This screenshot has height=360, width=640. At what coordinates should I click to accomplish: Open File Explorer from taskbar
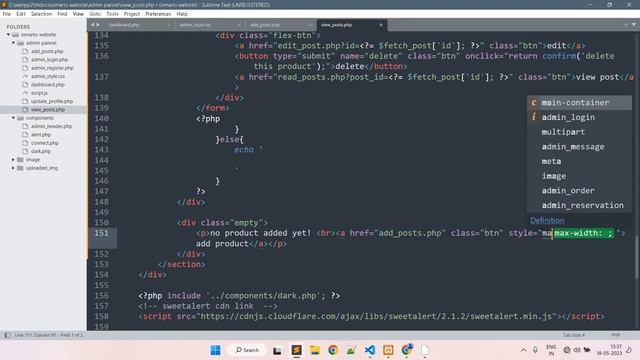click(x=315, y=350)
